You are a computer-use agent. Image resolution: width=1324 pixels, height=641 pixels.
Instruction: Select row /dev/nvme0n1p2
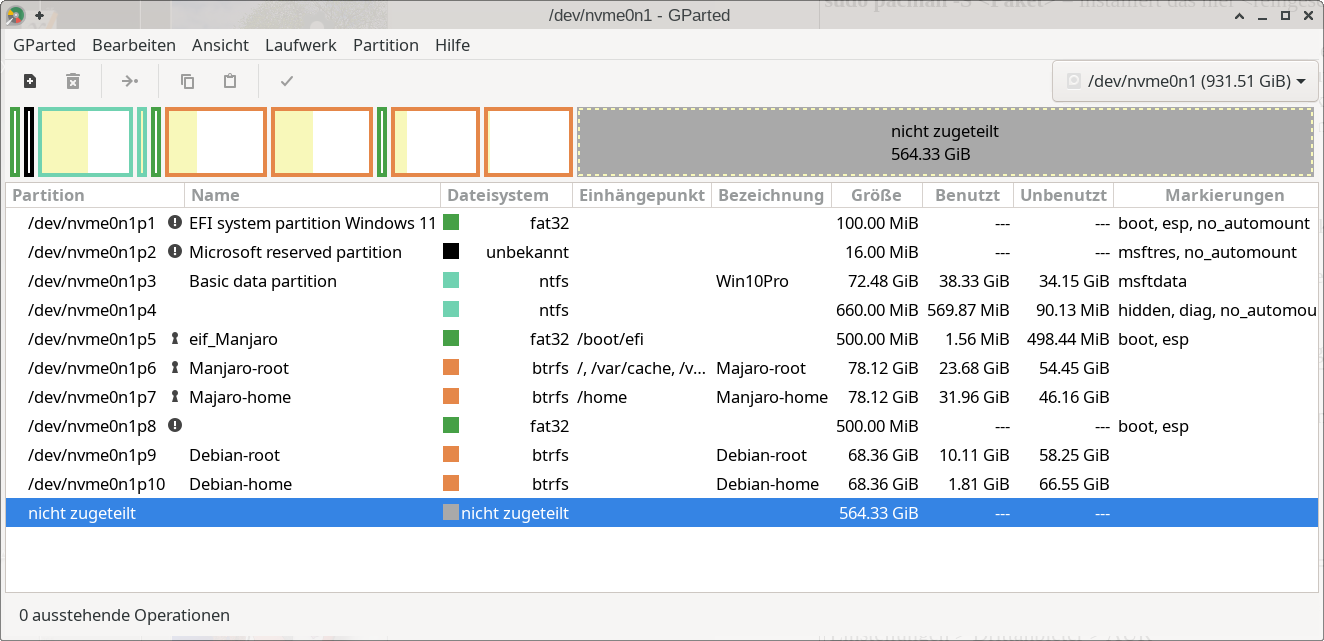pos(661,252)
